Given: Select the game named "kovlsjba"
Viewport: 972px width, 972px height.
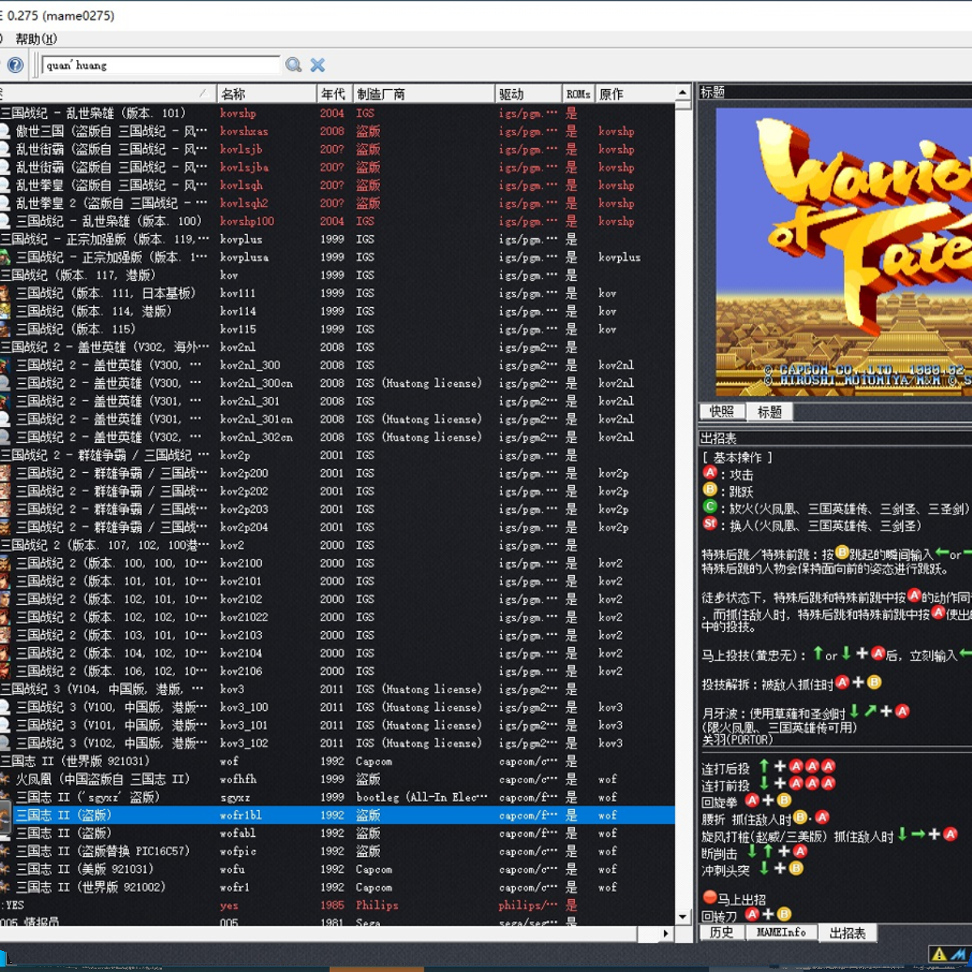Looking at the screenshot, I should pyautogui.click(x=244, y=167).
